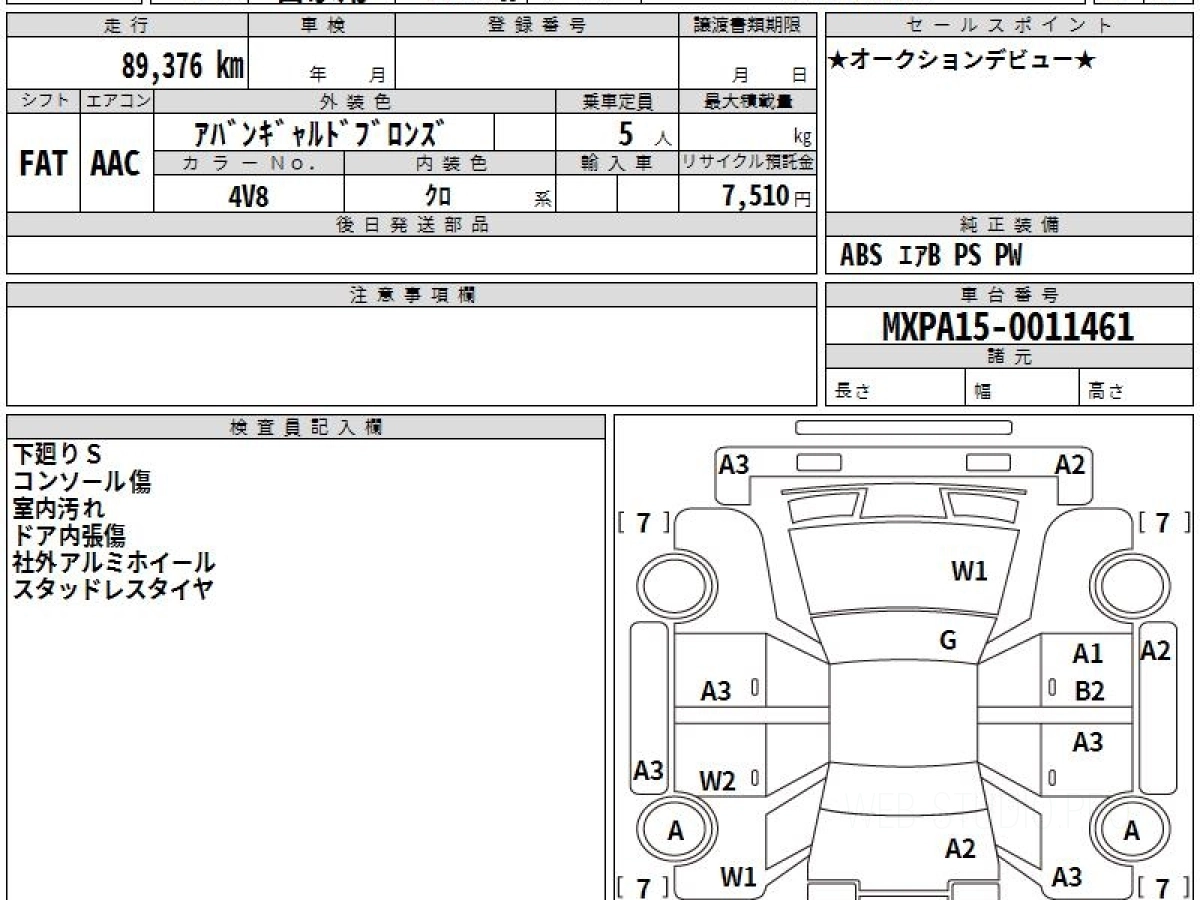Click the アバンギャルドブロンズ exterior color name
The image size is (1200, 900).
(x=320, y=132)
